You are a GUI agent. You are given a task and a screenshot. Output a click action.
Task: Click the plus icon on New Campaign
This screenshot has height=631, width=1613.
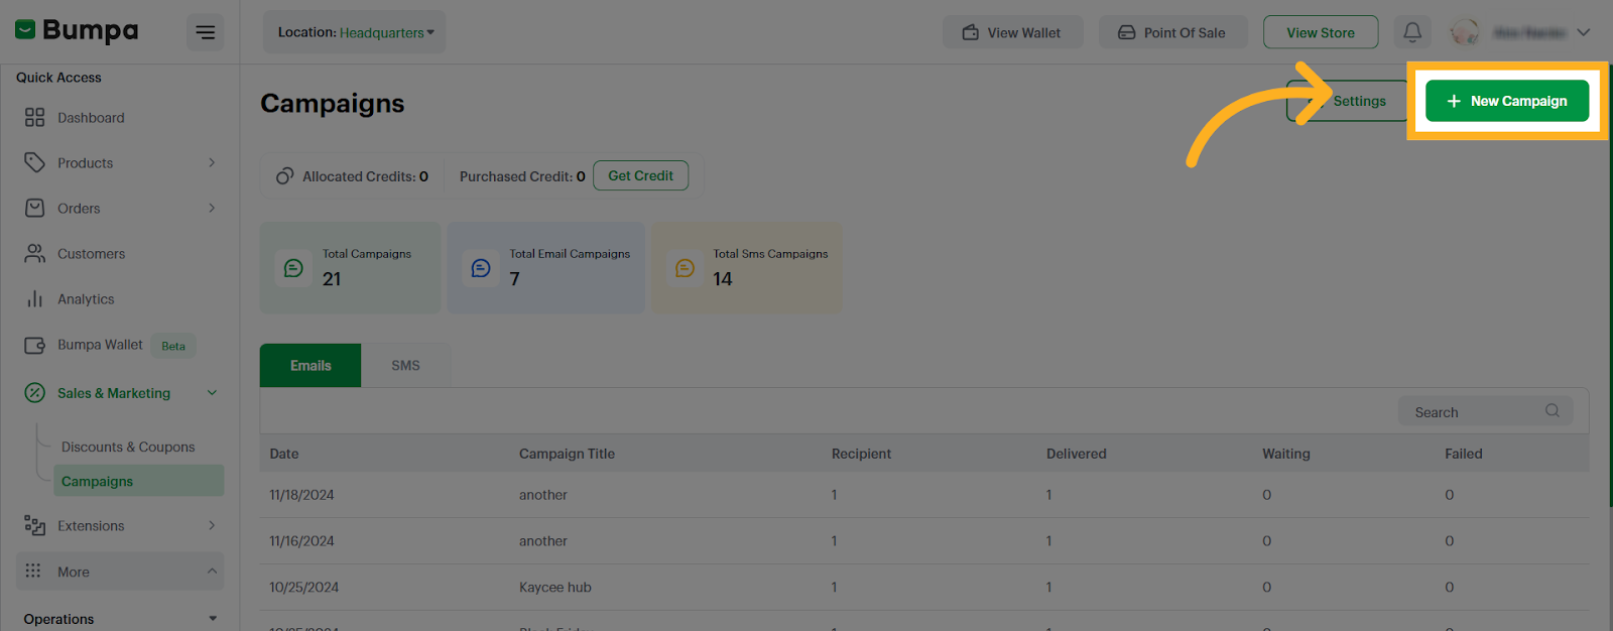[1454, 101]
